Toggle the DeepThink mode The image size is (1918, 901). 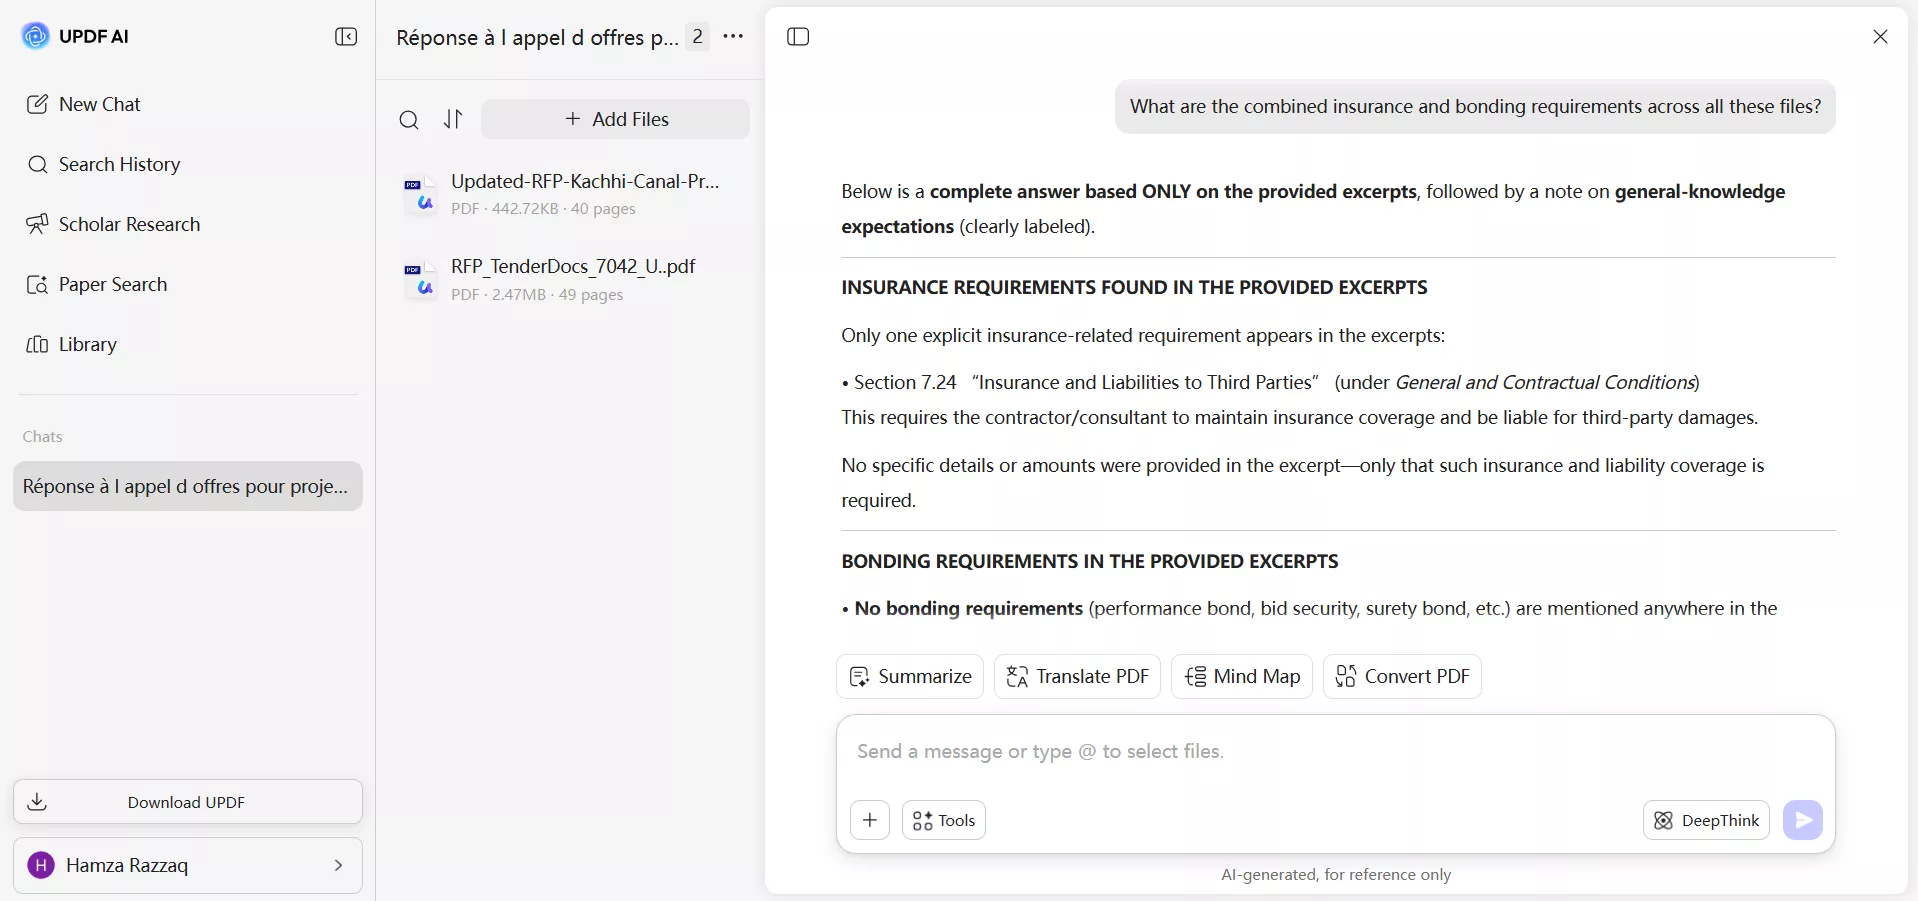coord(1706,820)
